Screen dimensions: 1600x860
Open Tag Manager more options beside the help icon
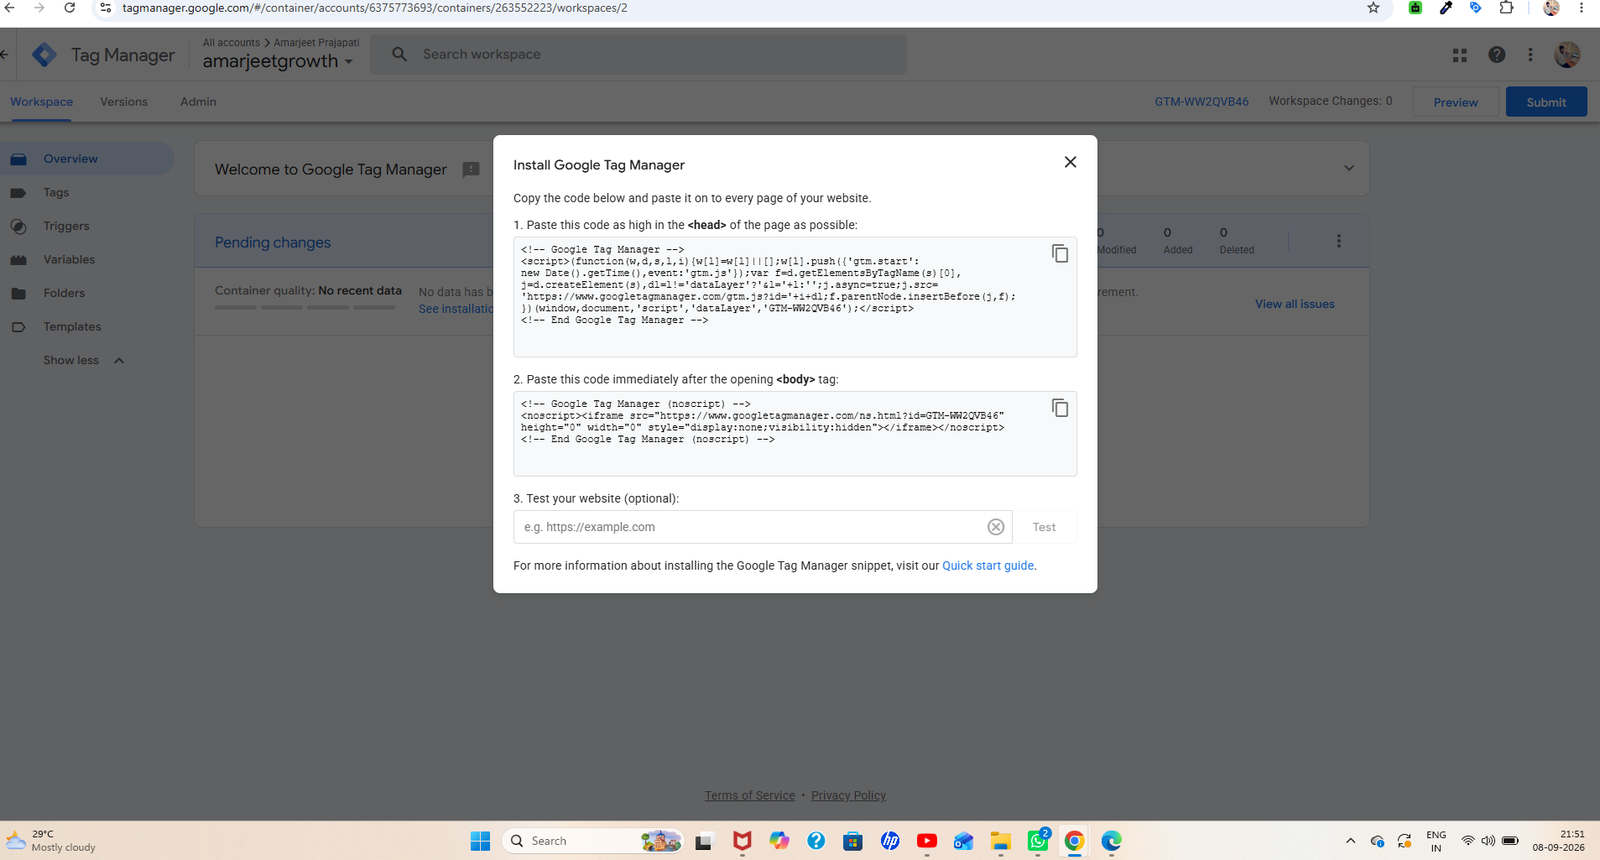[x=1530, y=55]
